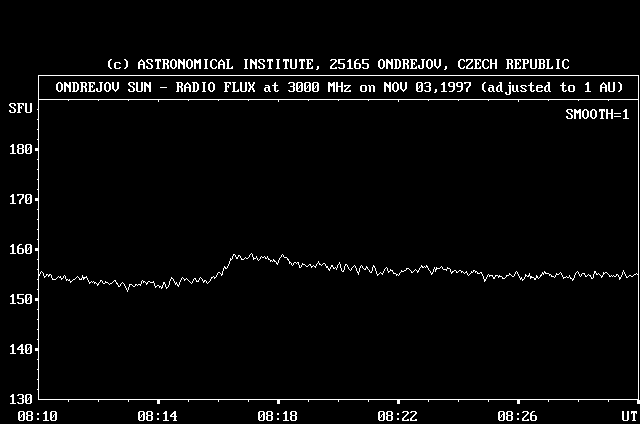Click the 140 flux axis label
Viewport: 640px width, 424px height.
click(19, 350)
